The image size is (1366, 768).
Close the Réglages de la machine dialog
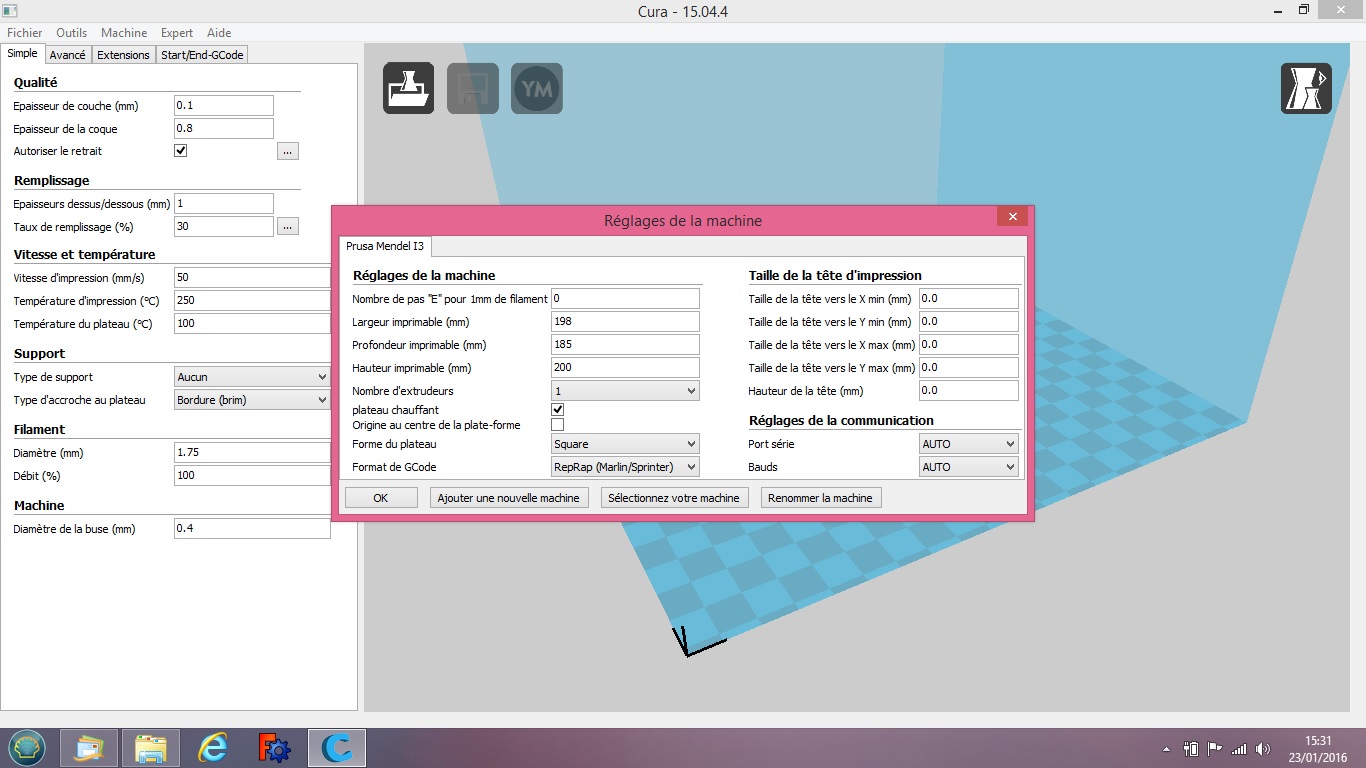tap(1012, 216)
